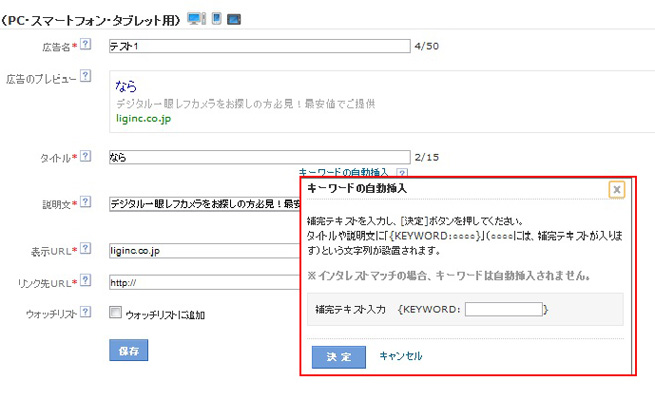This screenshot has width=655, height=400.
Task: Open help icon beside 広告名
Action: click(85, 45)
